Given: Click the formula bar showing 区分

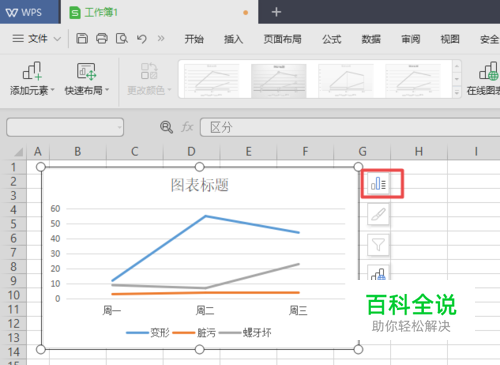Looking at the screenshot, I should coord(350,127).
